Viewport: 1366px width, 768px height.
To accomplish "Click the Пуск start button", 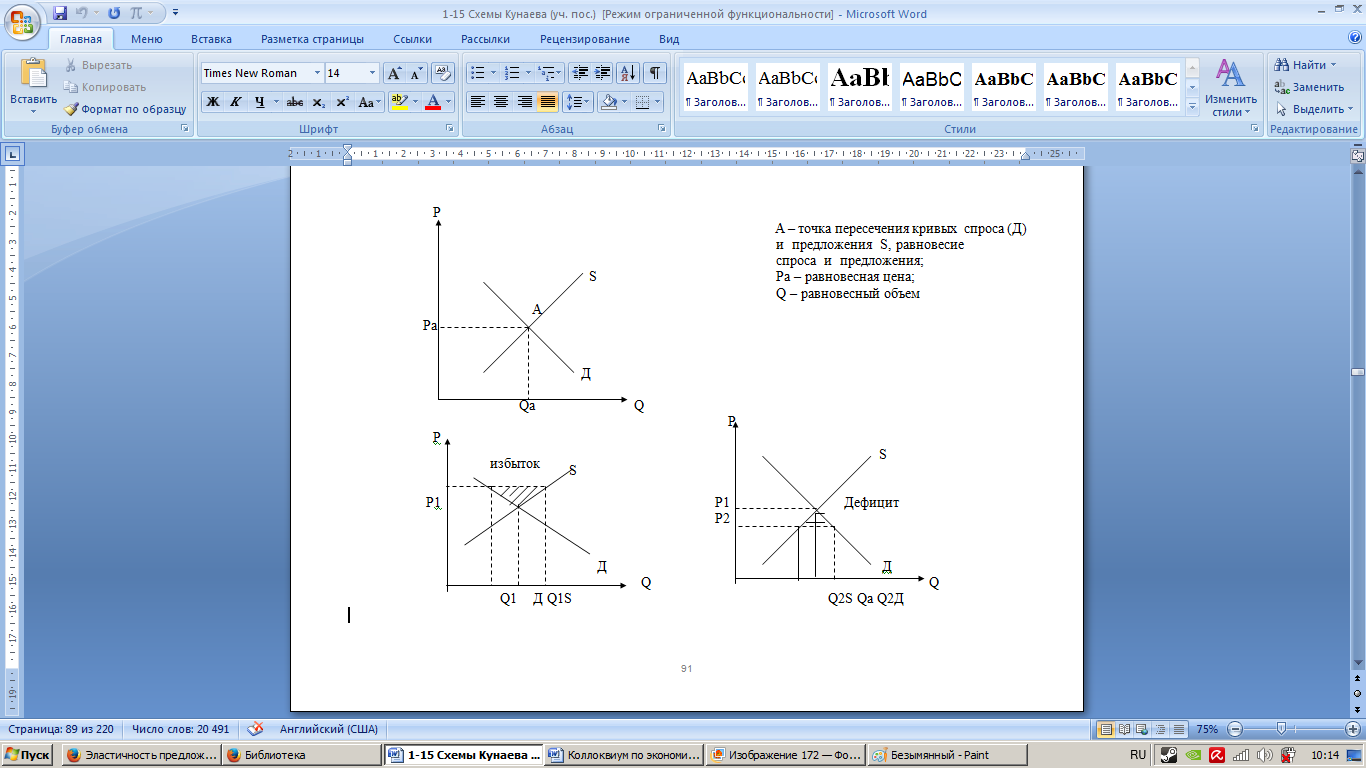I will pyautogui.click(x=27, y=755).
